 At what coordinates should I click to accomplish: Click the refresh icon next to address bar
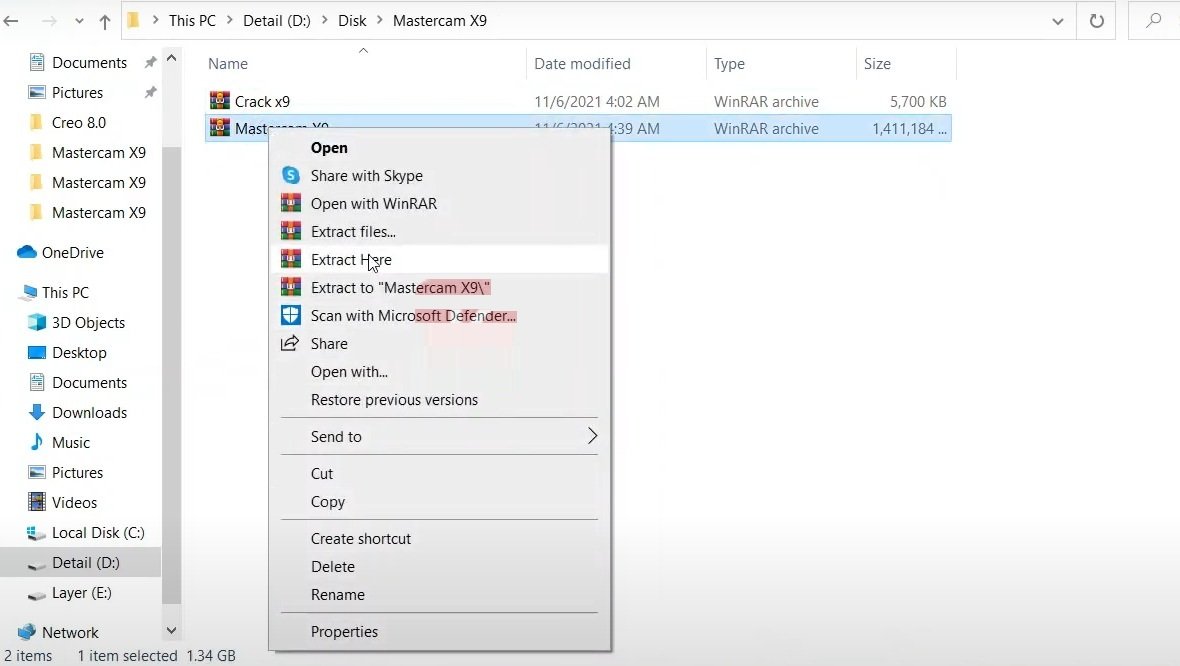point(1096,21)
